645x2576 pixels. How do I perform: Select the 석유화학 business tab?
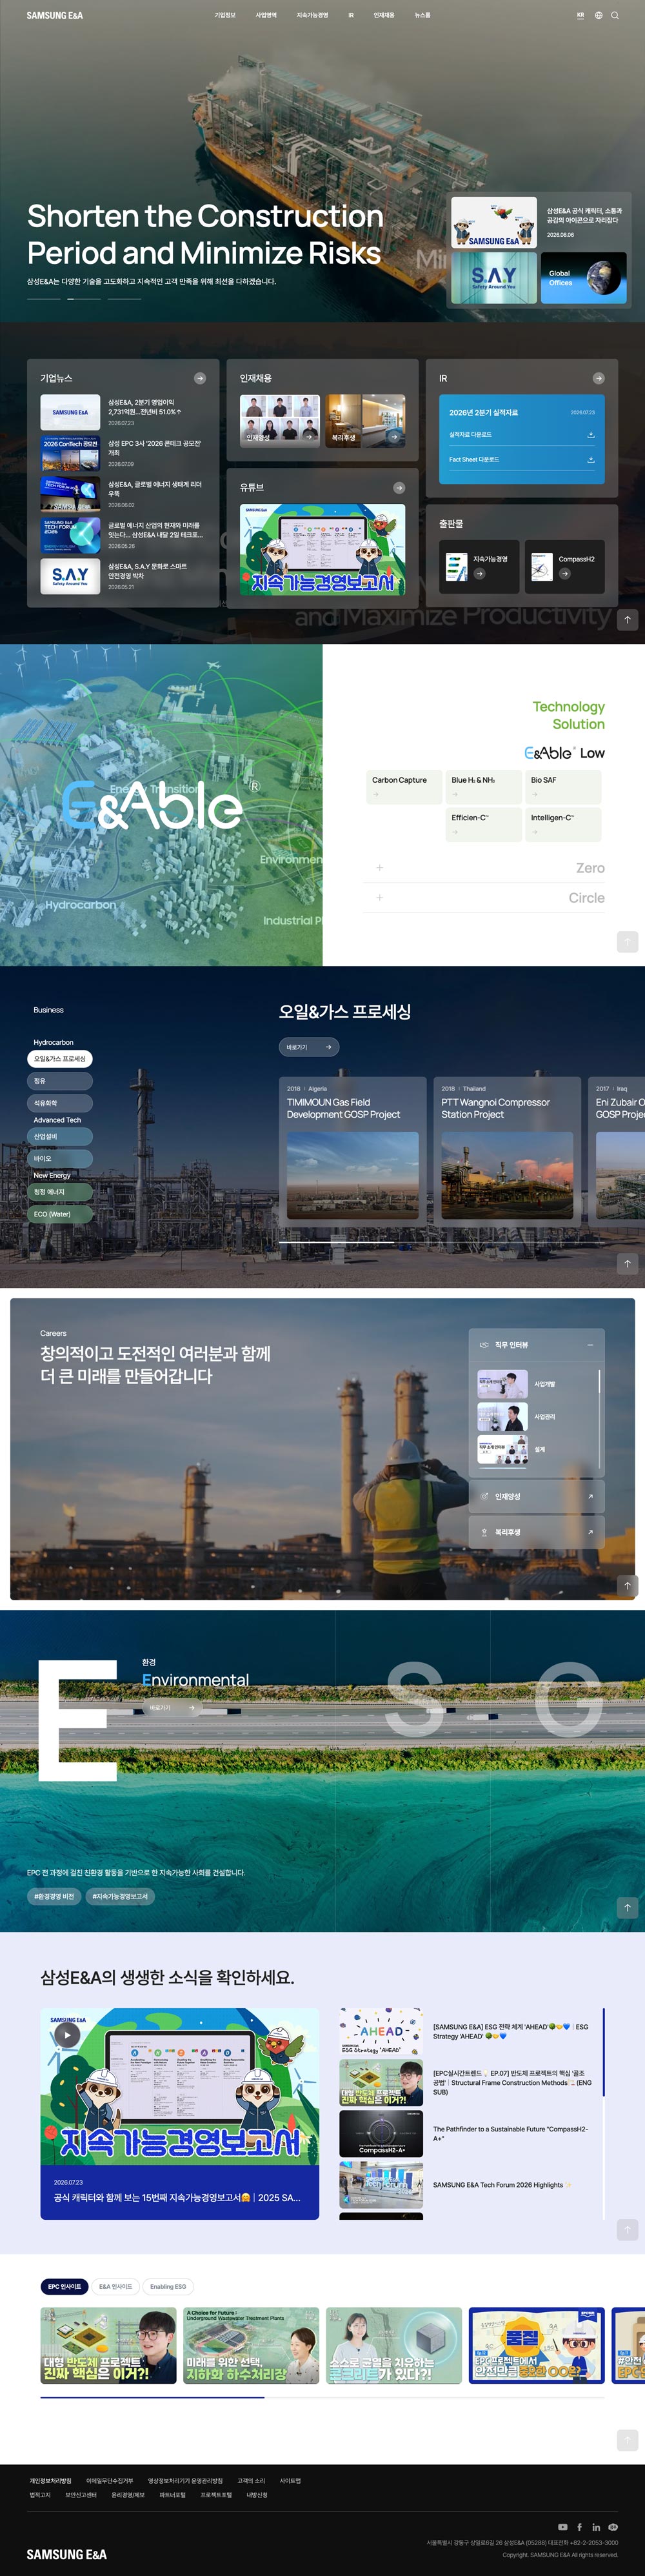click(x=59, y=1103)
